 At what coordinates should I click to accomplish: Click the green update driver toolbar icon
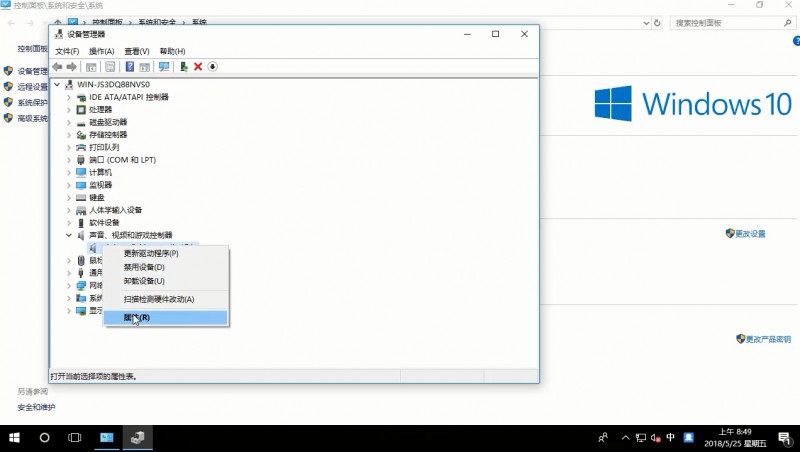184,67
